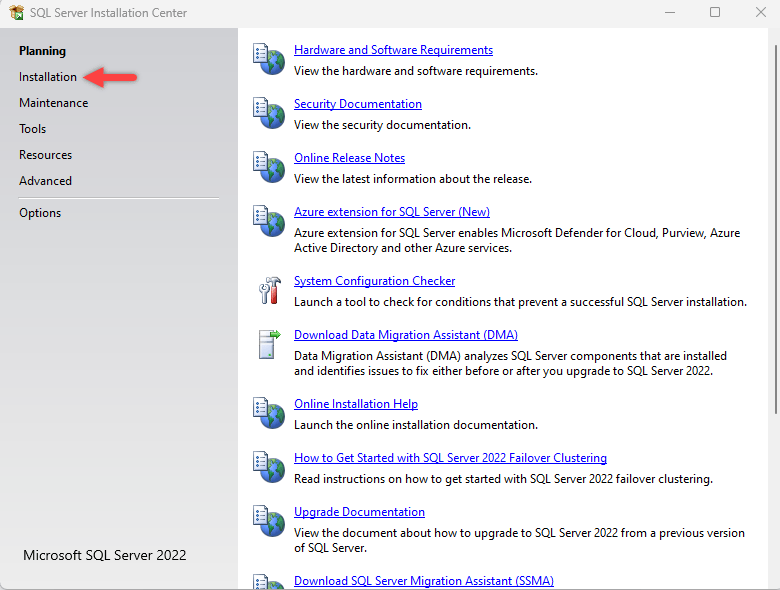This screenshot has width=780, height=590.
Task: Click the Upgrade Documentation globe icon
Action: click(269, 521)
